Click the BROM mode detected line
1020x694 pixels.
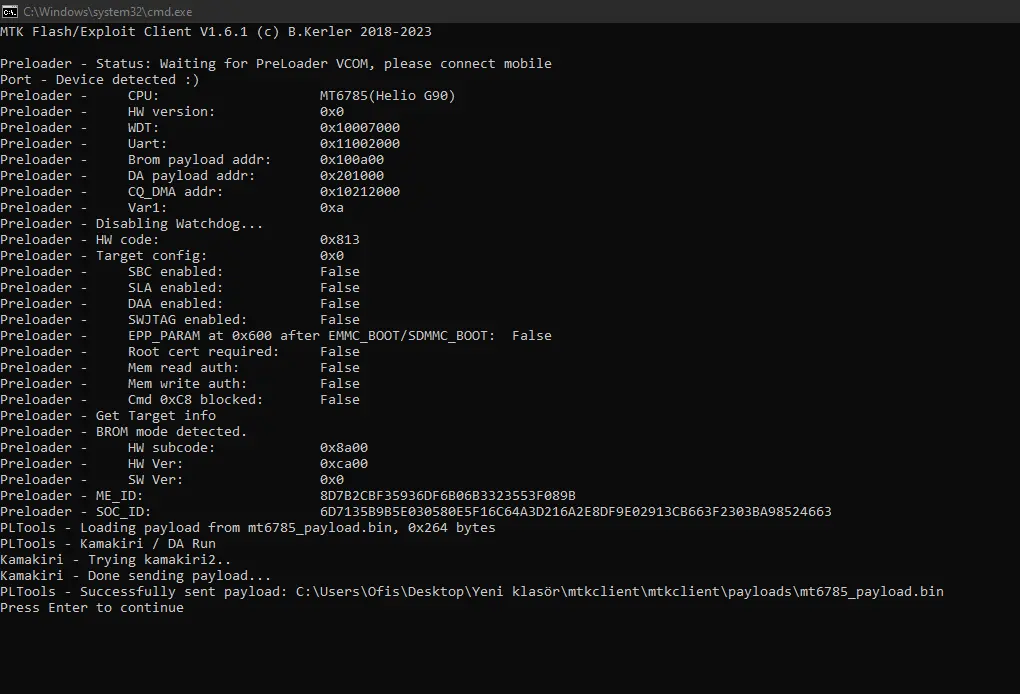tap(124, 431)
